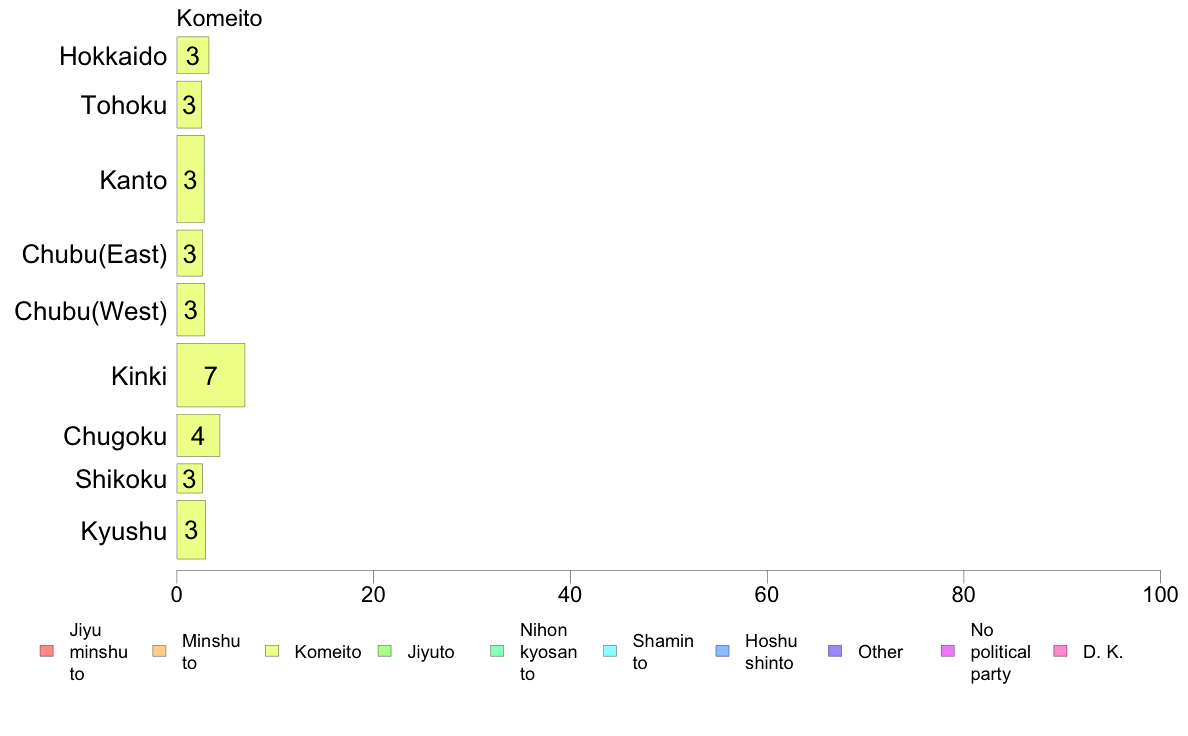Click the Shamin to cyan legend swatch

tap(610, 651)
